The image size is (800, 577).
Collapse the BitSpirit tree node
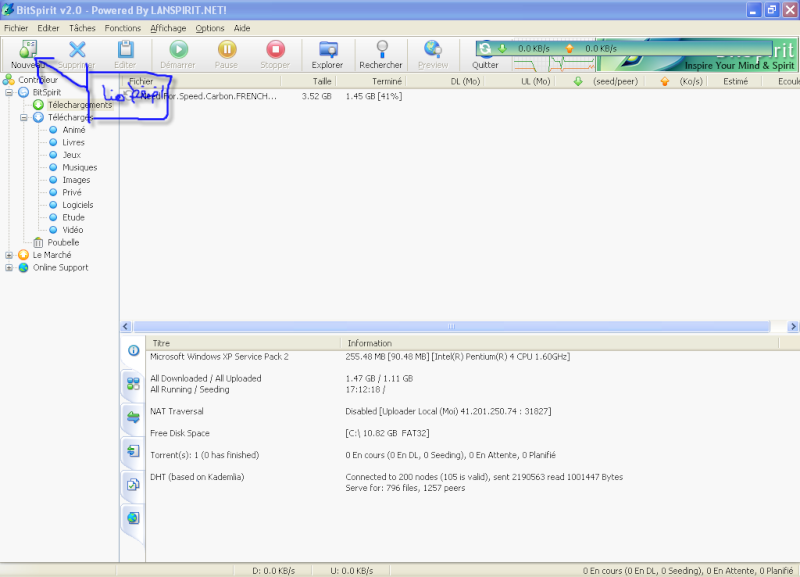[9, 92]
